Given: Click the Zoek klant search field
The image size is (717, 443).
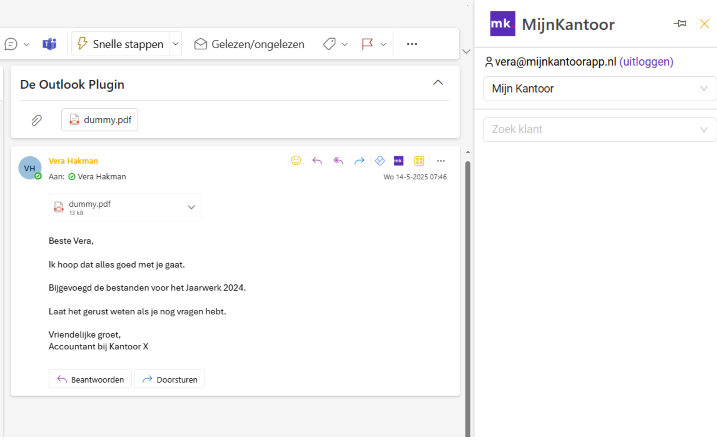Looking at the screenshot, I should coord(599,129).
